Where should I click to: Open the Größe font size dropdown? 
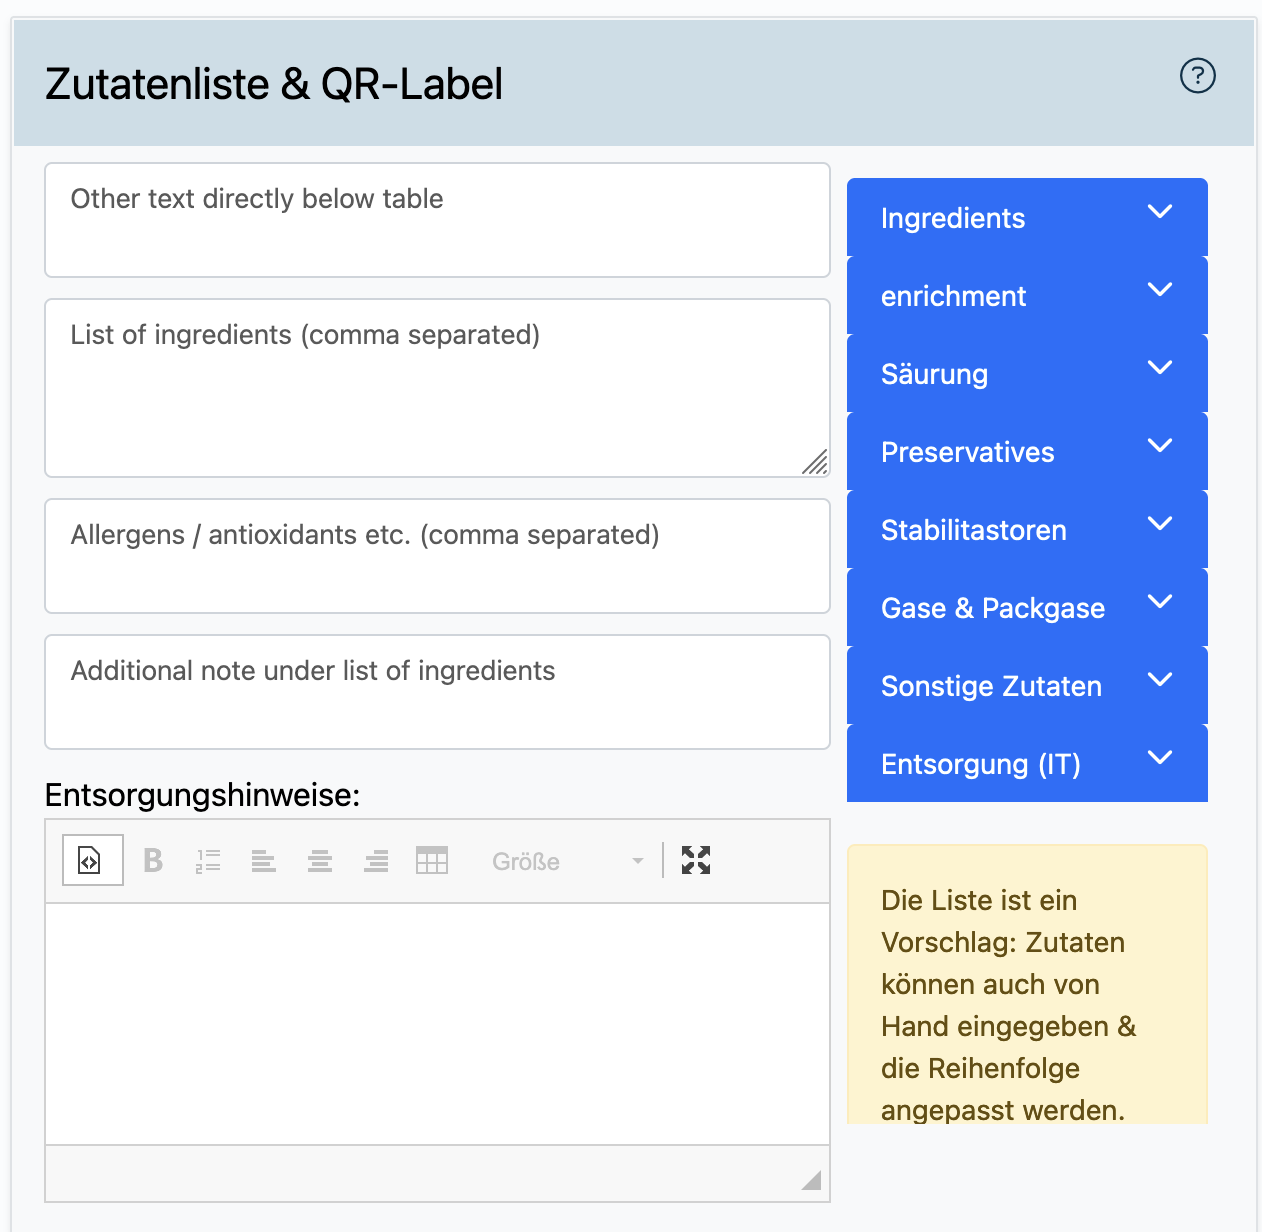pyautogui.click(x=566, y=861)
